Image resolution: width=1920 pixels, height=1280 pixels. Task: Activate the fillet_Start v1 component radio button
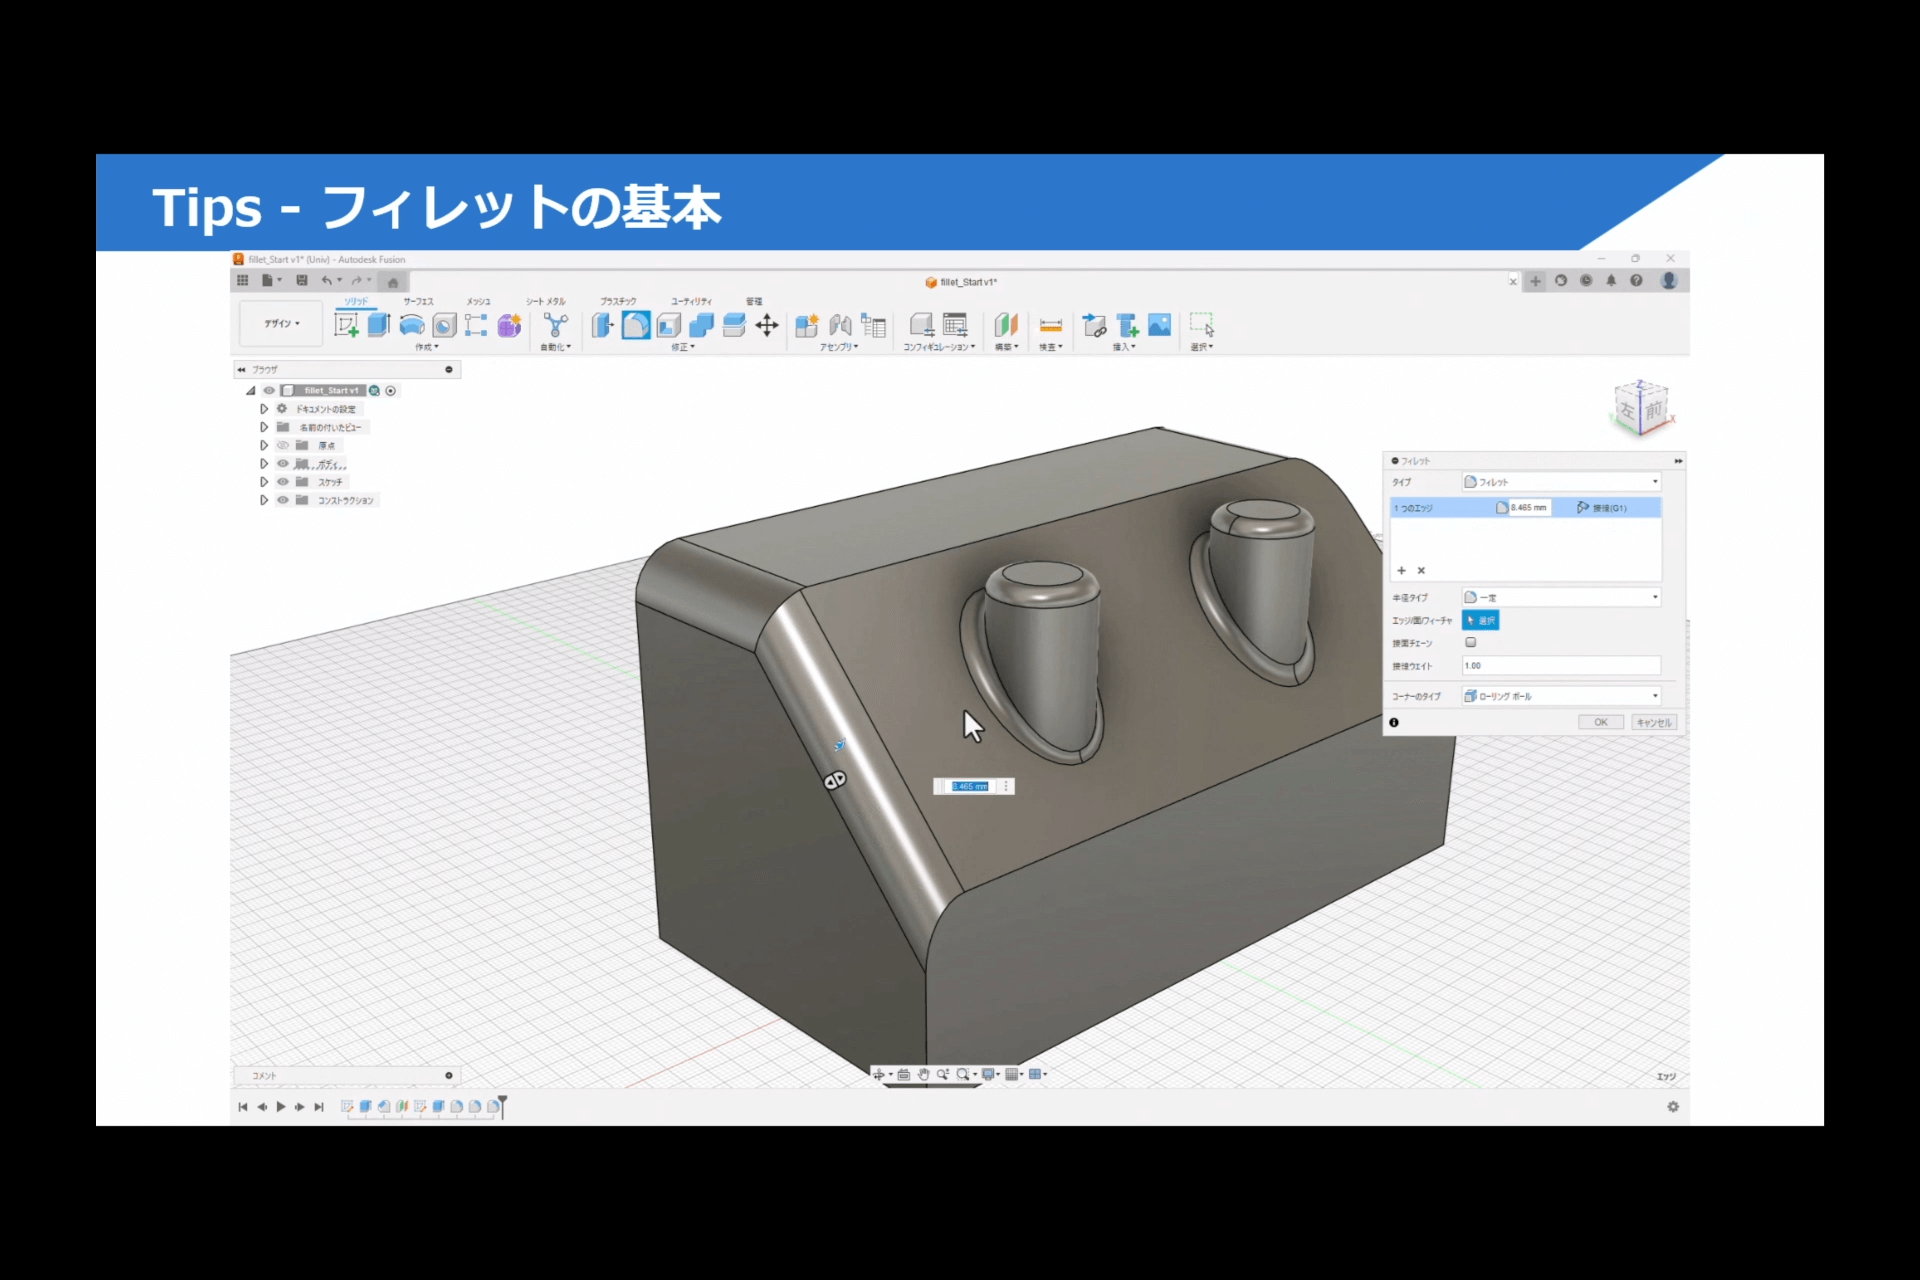point(391,391)
